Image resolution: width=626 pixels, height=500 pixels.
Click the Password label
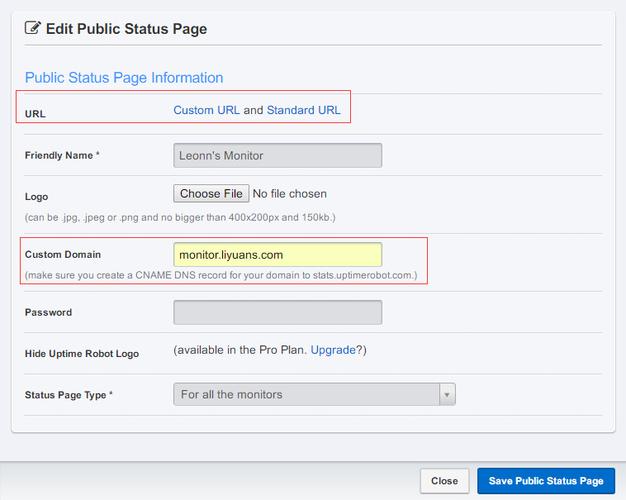[48, 312]
